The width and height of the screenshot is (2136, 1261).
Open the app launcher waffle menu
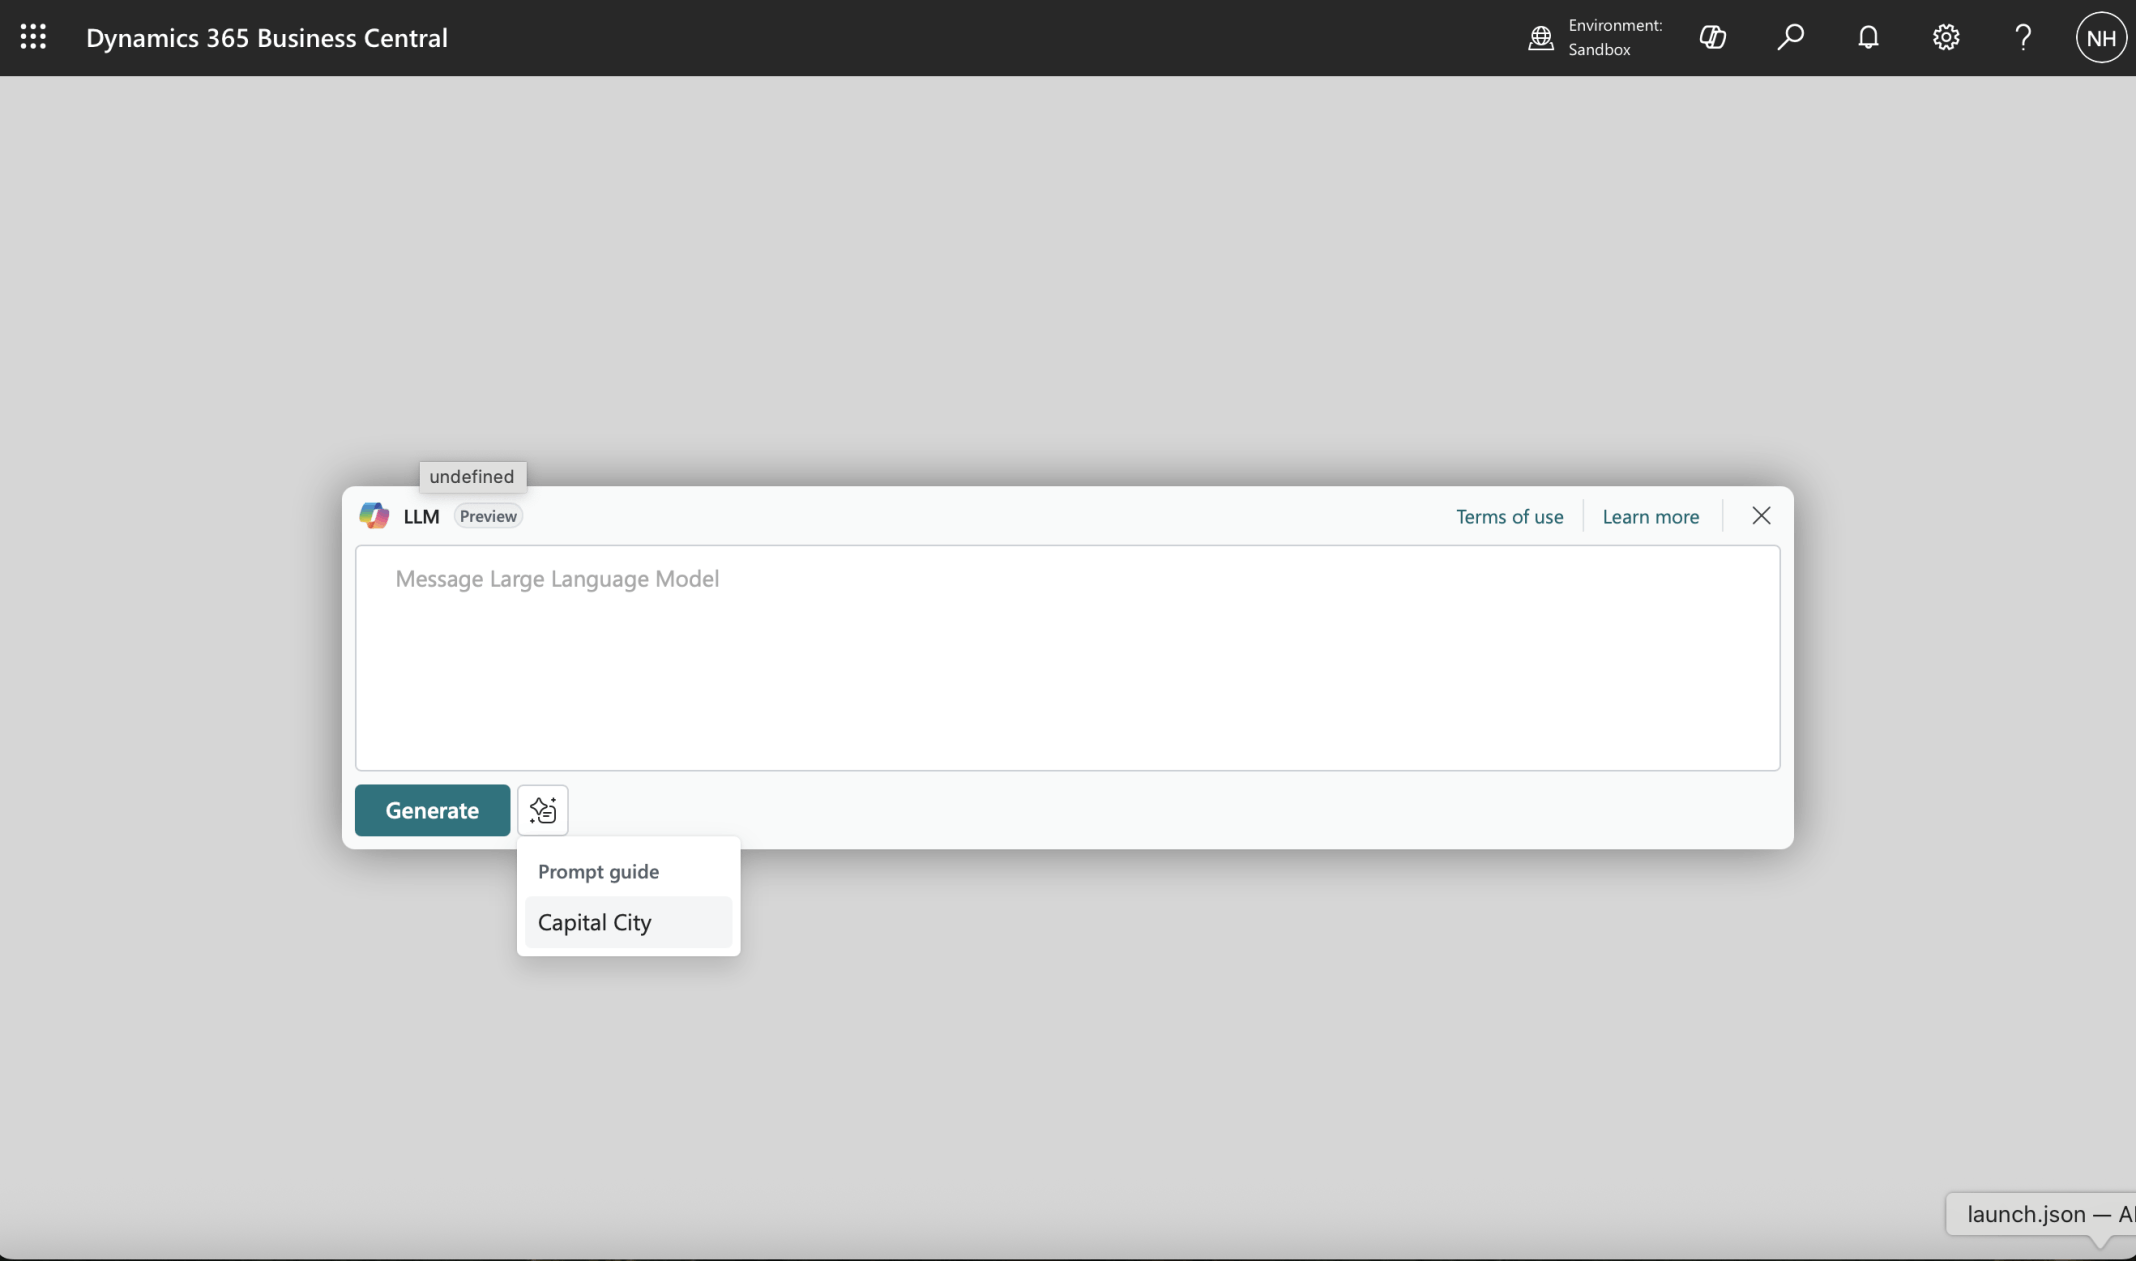(33, 37)
